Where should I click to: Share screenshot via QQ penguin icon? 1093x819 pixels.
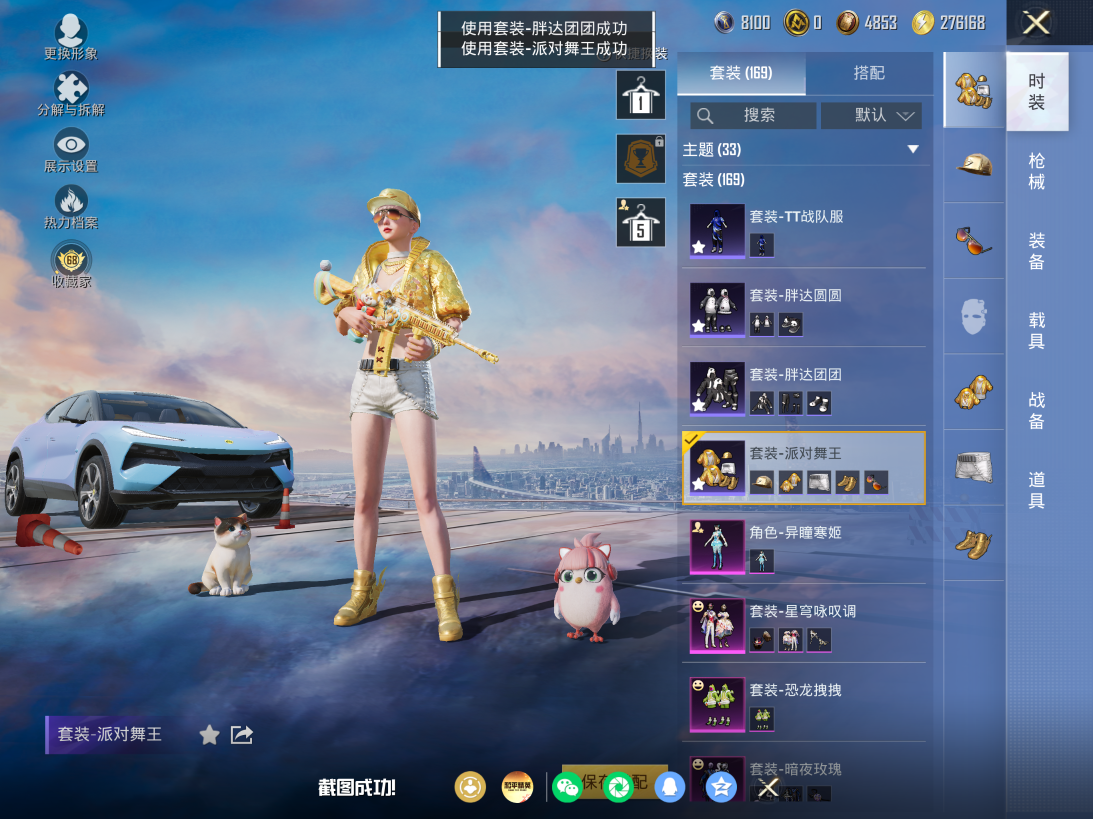pos(671,787)
